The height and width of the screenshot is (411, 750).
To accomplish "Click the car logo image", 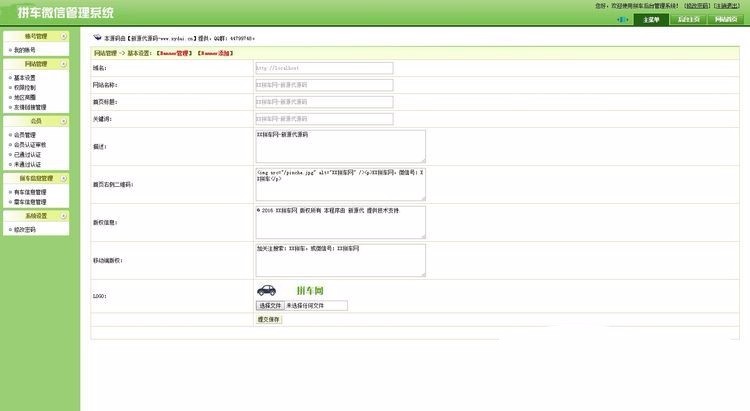I will 266,290.
